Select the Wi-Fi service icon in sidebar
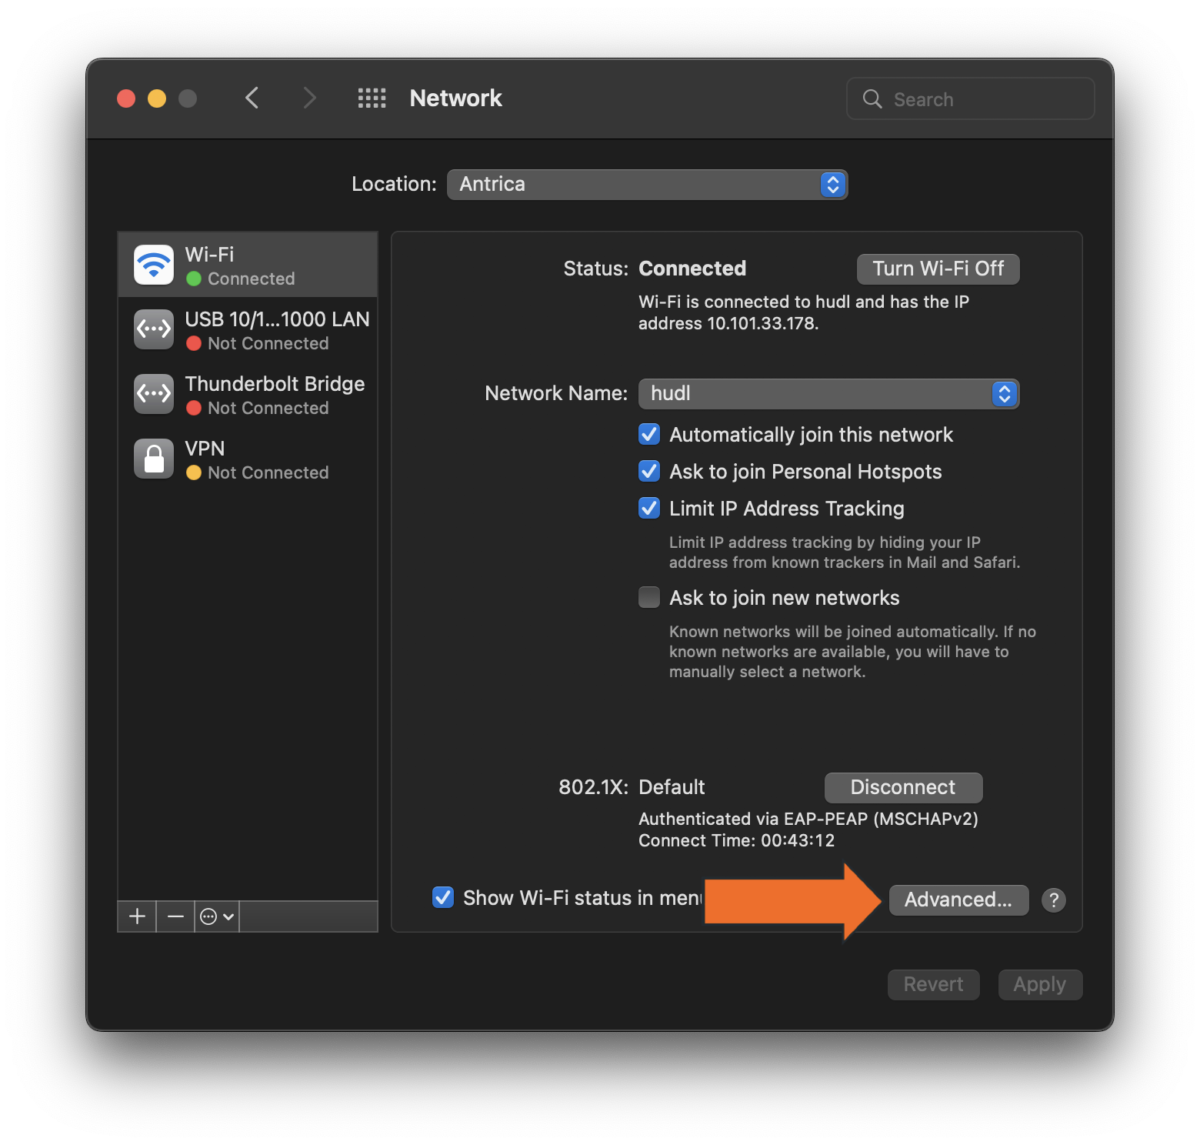The height and width of the screenshot is (1145, 1200). coord(153,264)
